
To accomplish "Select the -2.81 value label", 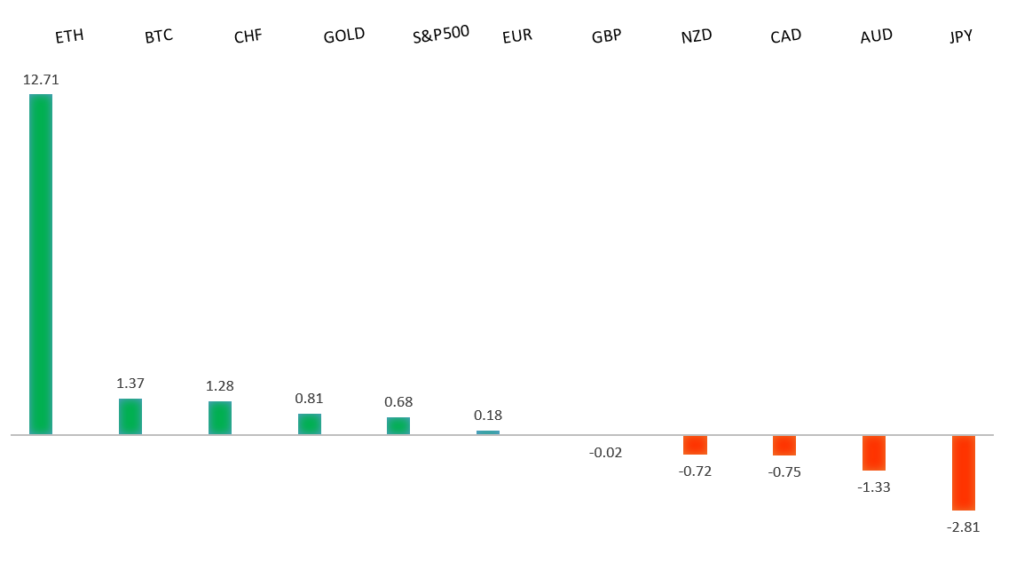I will point(963,526).
